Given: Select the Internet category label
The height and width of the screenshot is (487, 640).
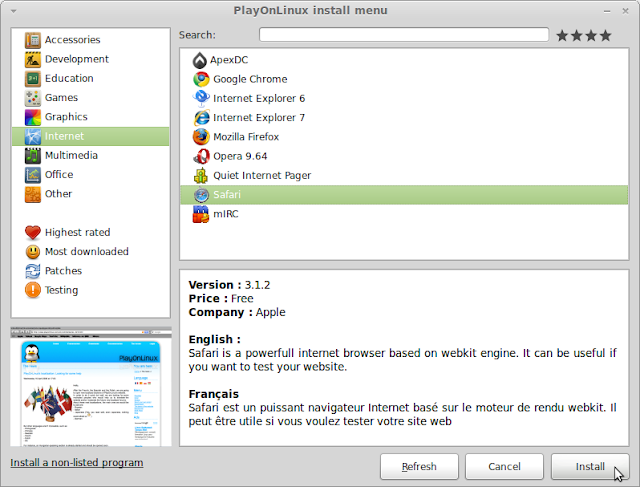Looking at the screenshot, I should point(64,136).
